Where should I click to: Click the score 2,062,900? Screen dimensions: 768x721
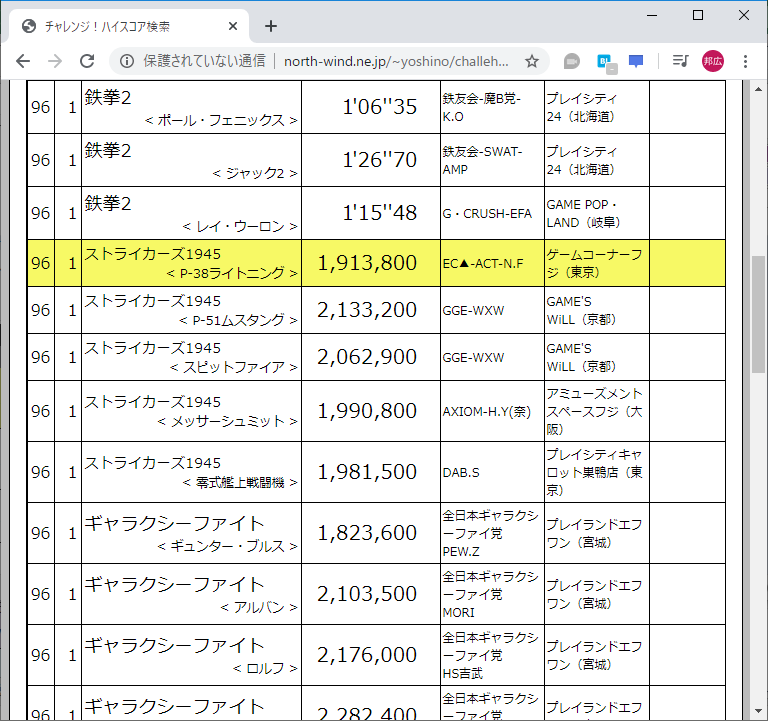[367, 357]
